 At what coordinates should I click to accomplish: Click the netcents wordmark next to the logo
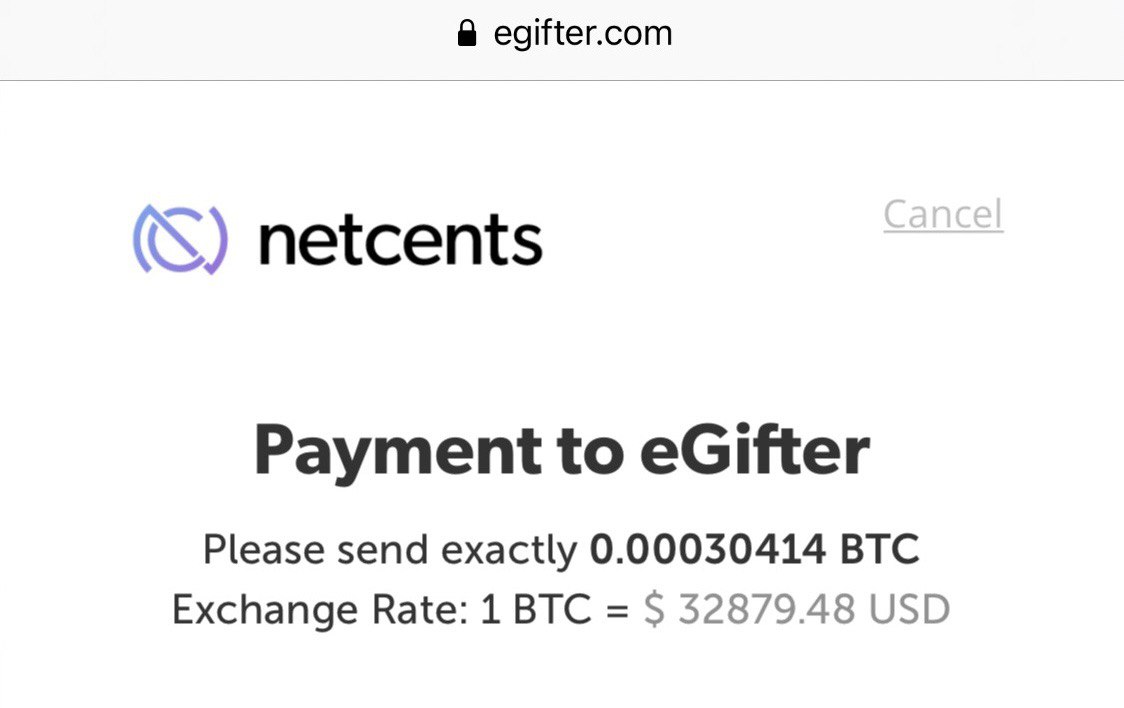(398, 239)
